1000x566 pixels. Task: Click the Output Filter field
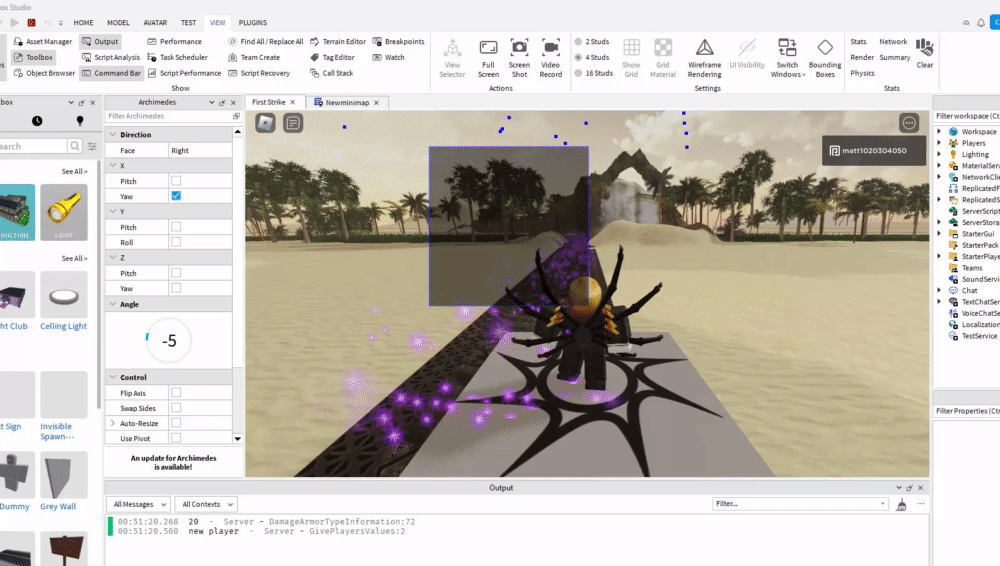click(800, 503)
